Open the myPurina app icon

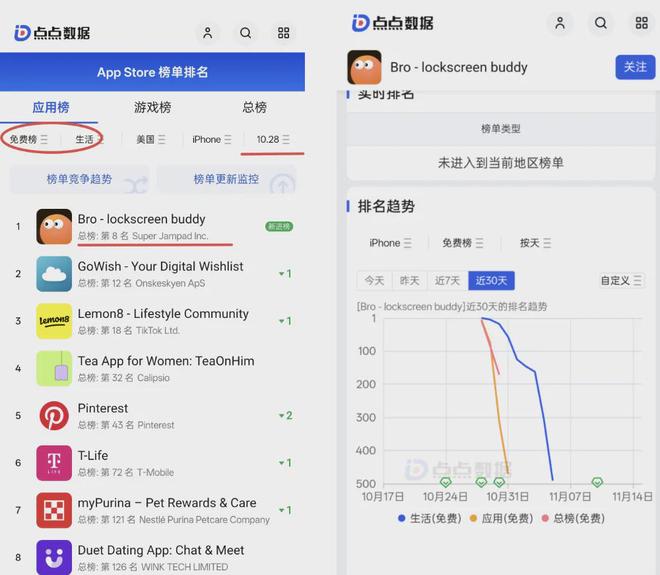(x=54, y=510)
